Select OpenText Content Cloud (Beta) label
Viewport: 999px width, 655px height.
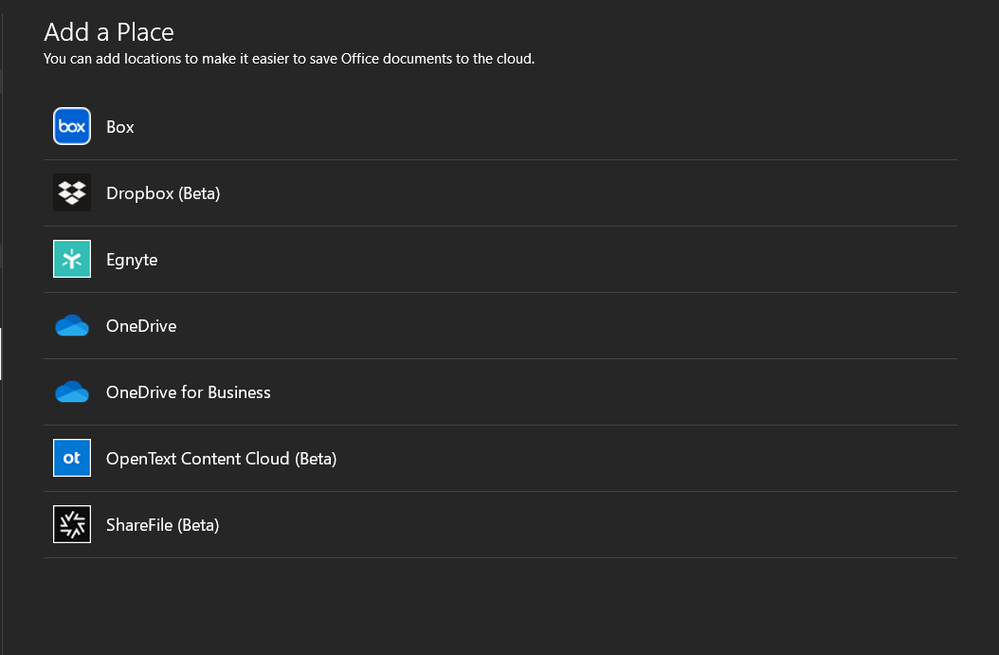click(x=221, y=459)
